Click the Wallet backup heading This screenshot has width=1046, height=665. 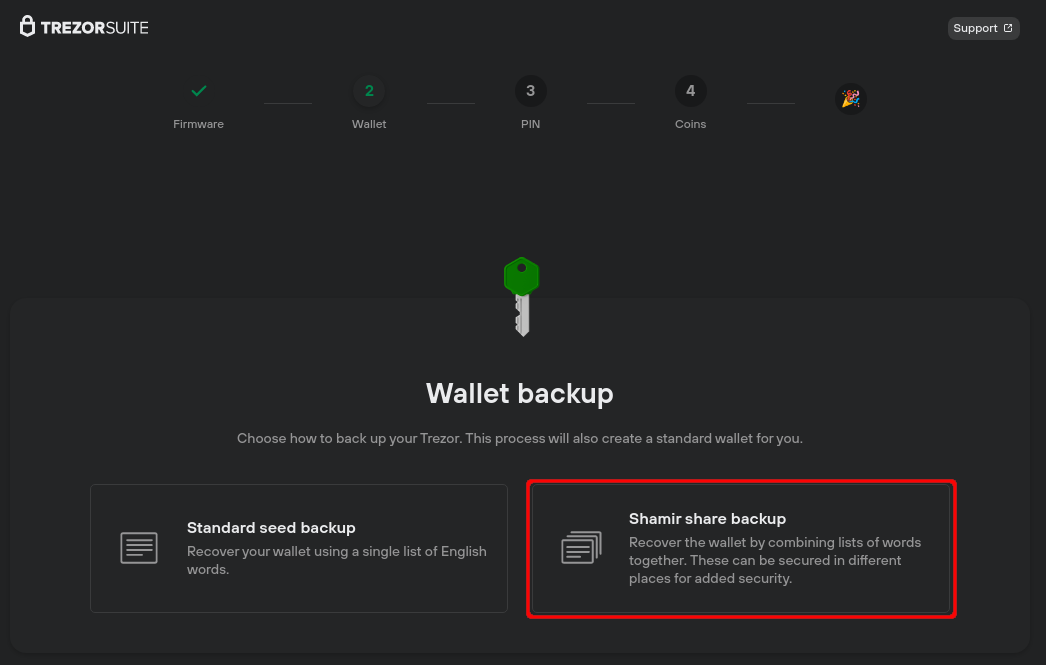(520, 394)
